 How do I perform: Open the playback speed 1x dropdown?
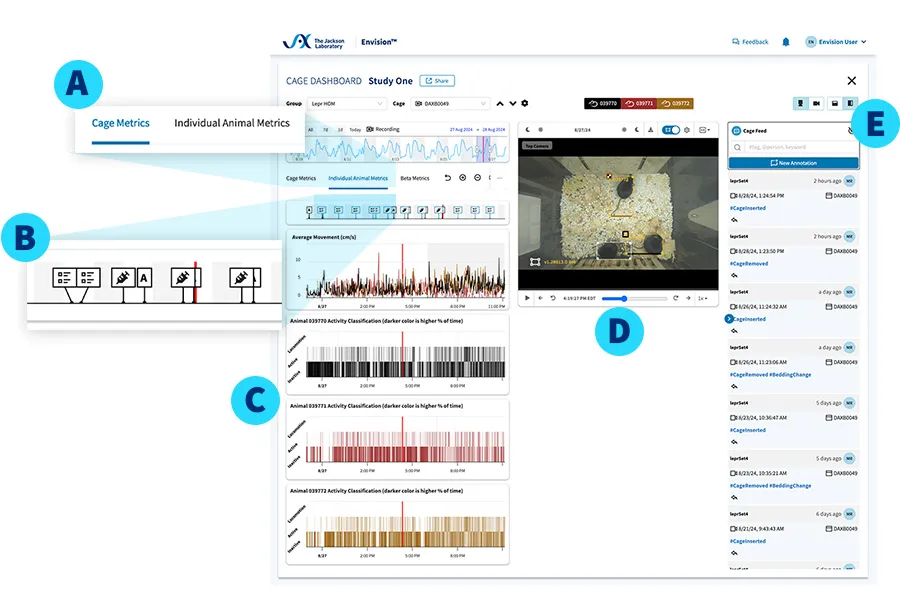(704, 298)
